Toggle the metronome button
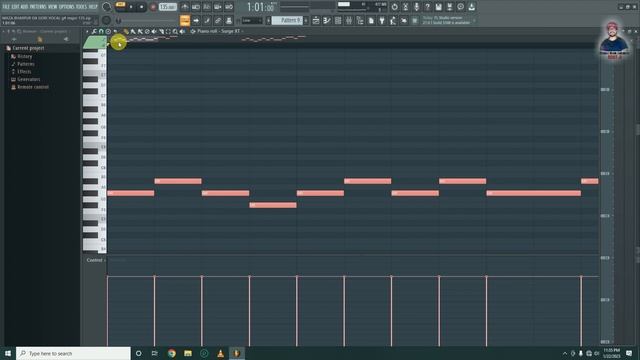The width and height of the screenshot is (640, 360). [x=184, y=7]
